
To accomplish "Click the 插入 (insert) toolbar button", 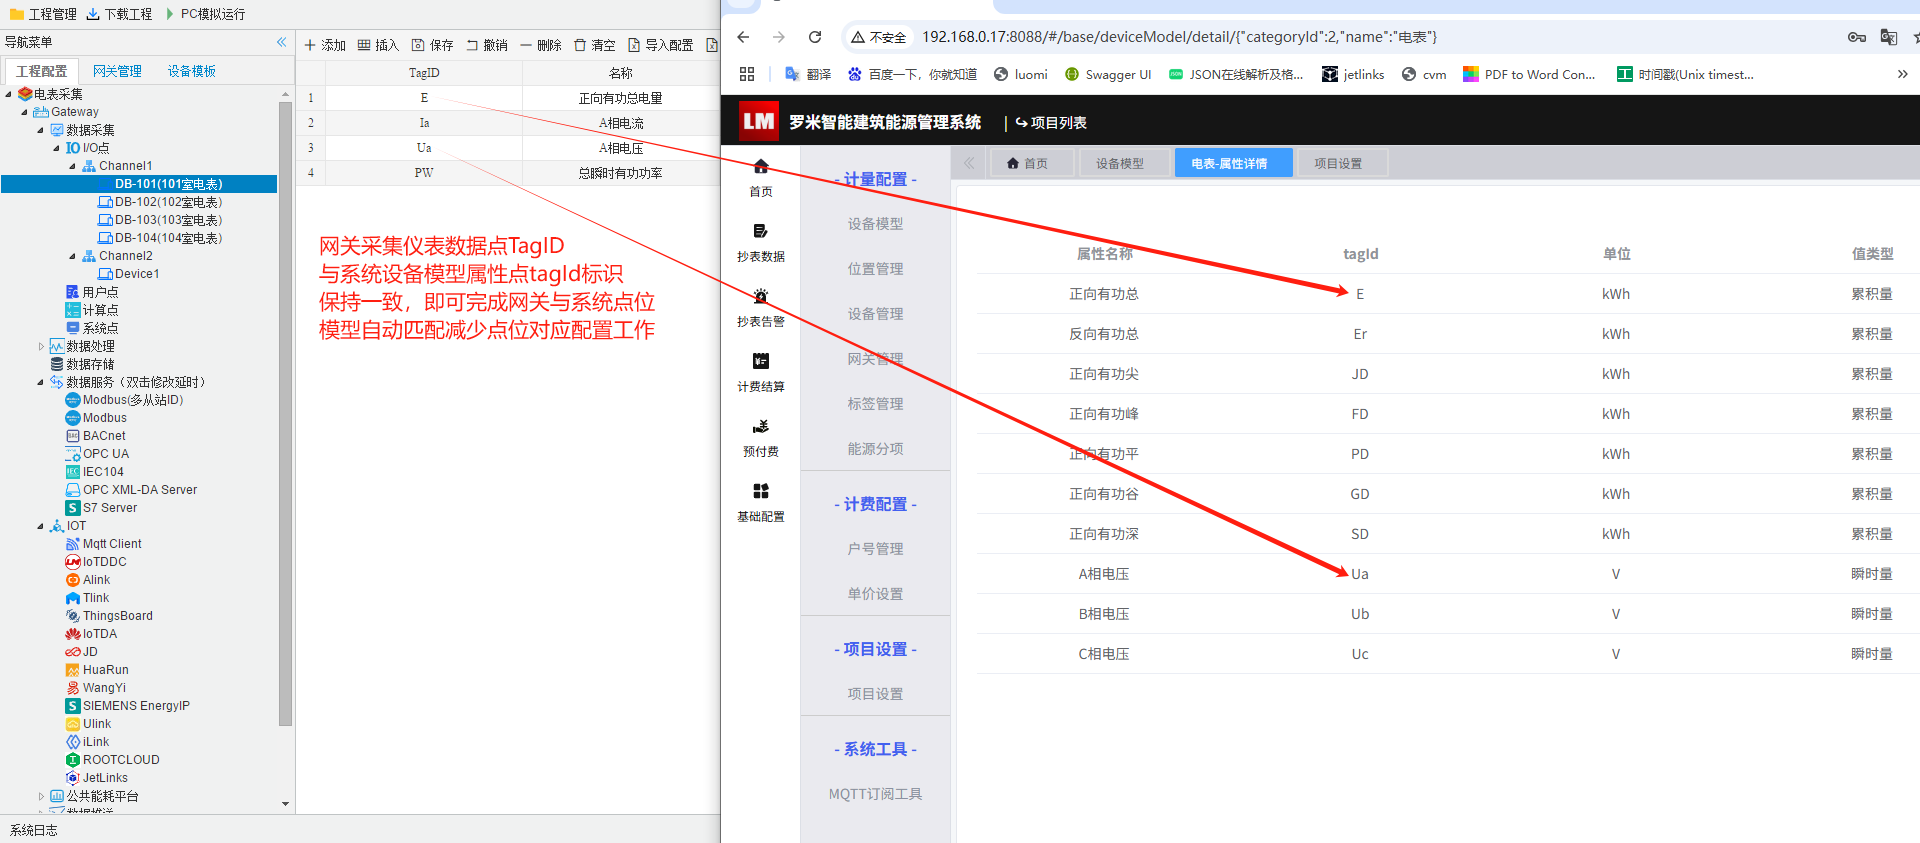I will 378,45.
